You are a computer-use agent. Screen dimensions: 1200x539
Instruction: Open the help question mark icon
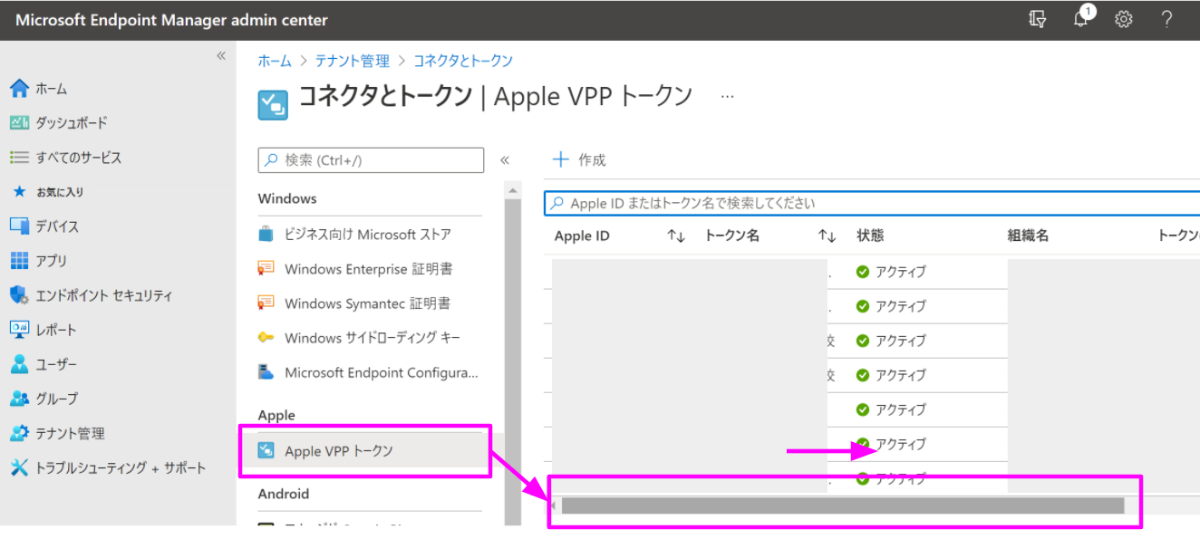[1166, 19]
